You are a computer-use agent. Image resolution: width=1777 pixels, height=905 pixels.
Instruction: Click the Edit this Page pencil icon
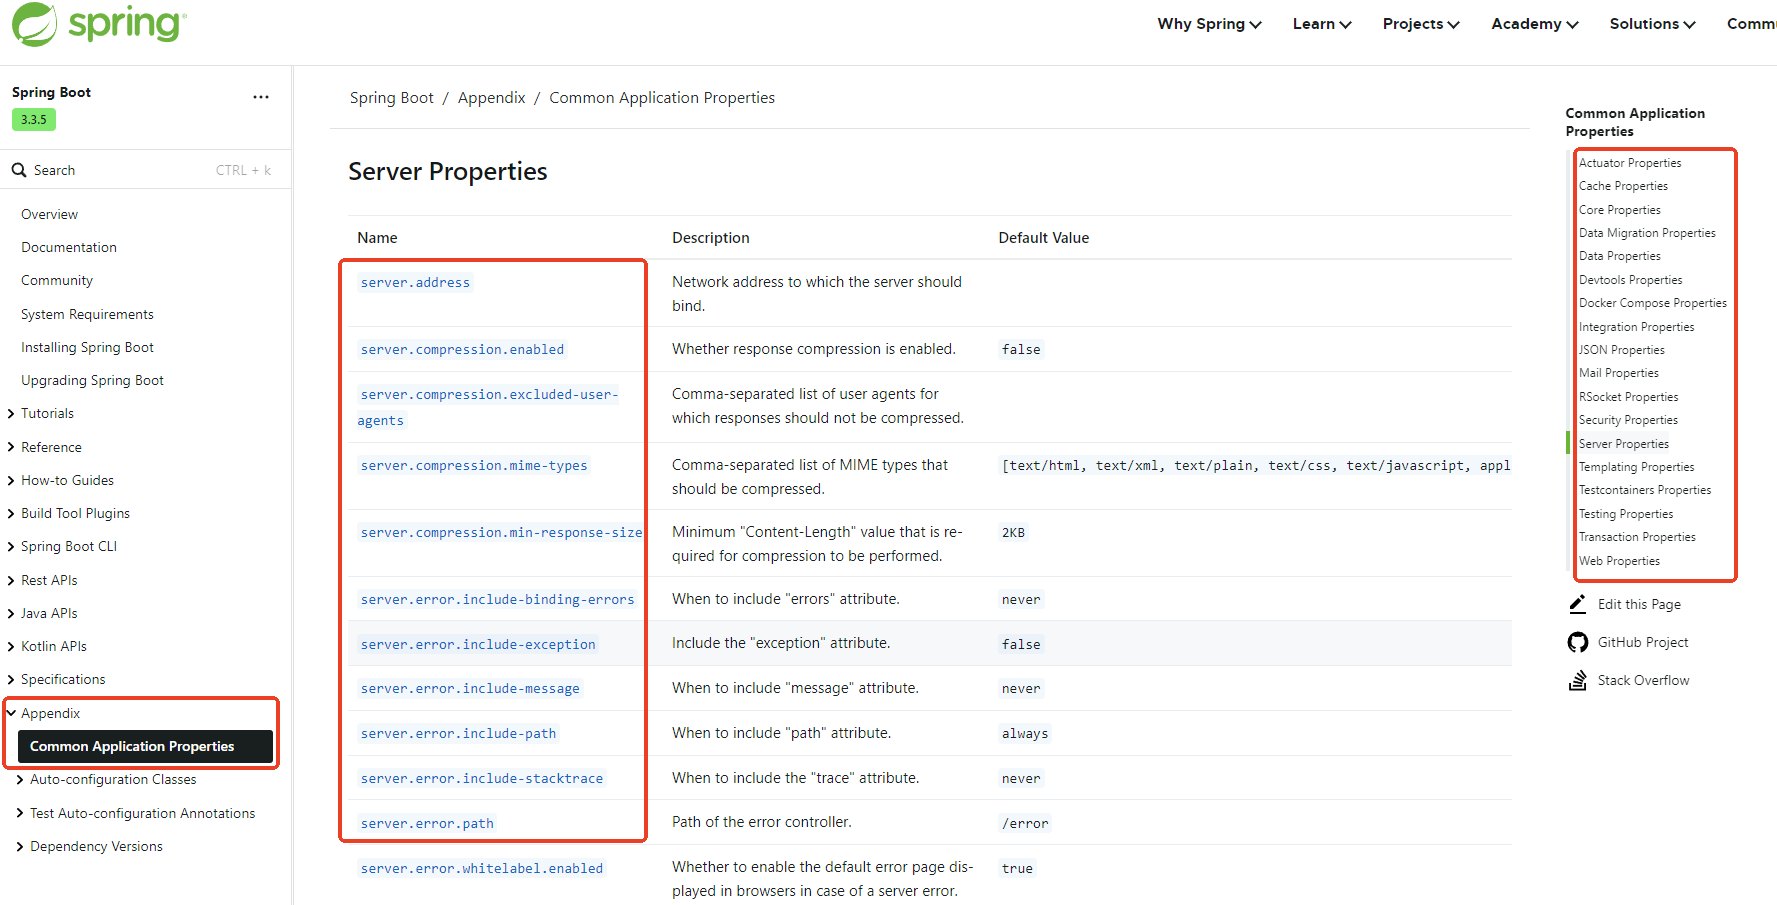(1577, 604)
